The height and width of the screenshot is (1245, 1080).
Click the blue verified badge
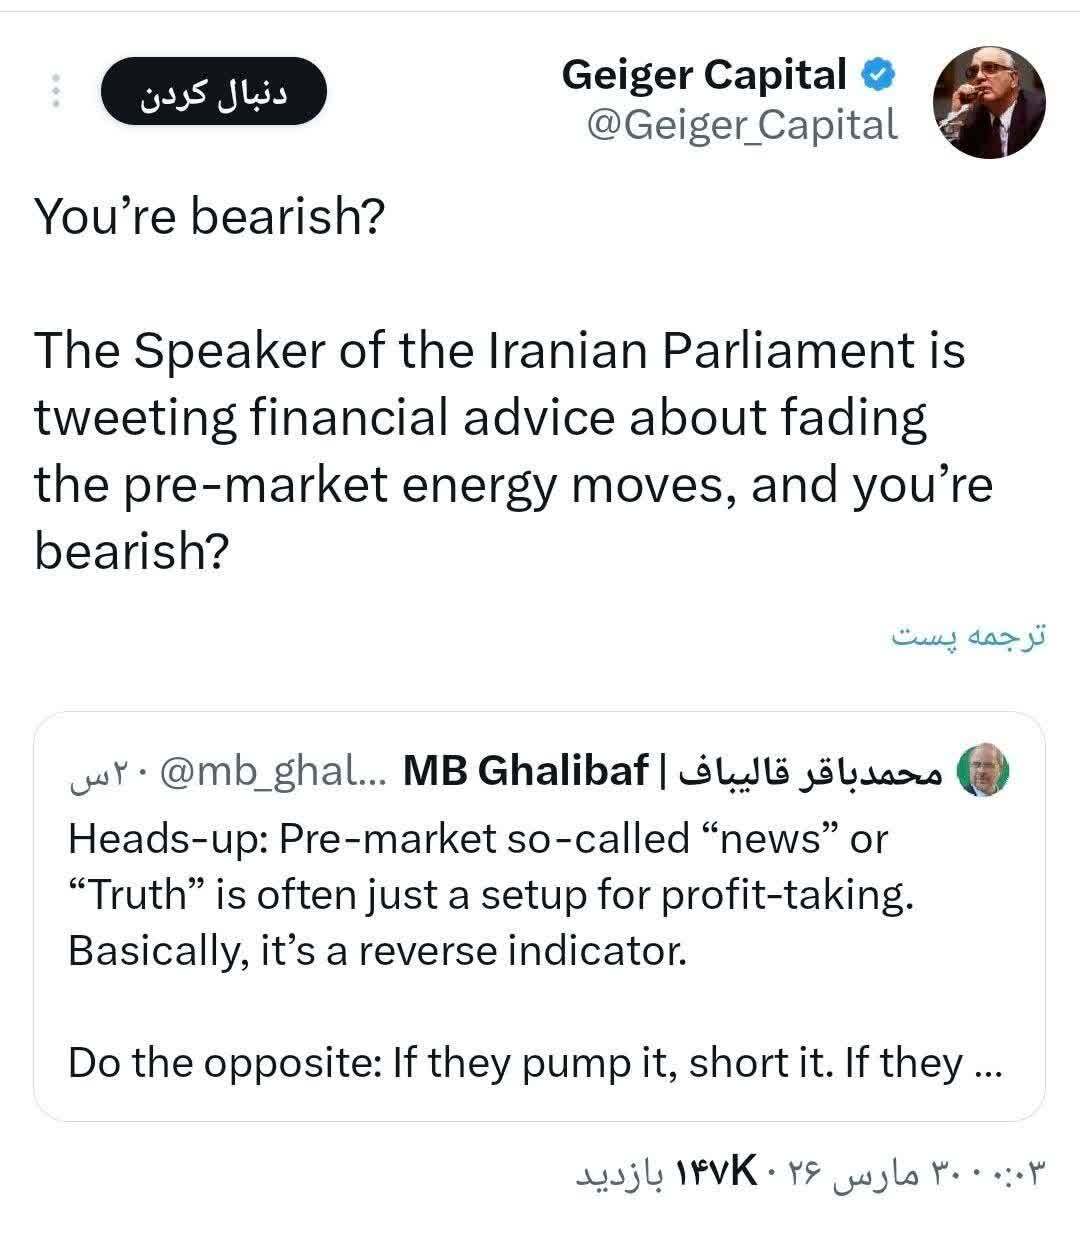(x=878, y=74)
